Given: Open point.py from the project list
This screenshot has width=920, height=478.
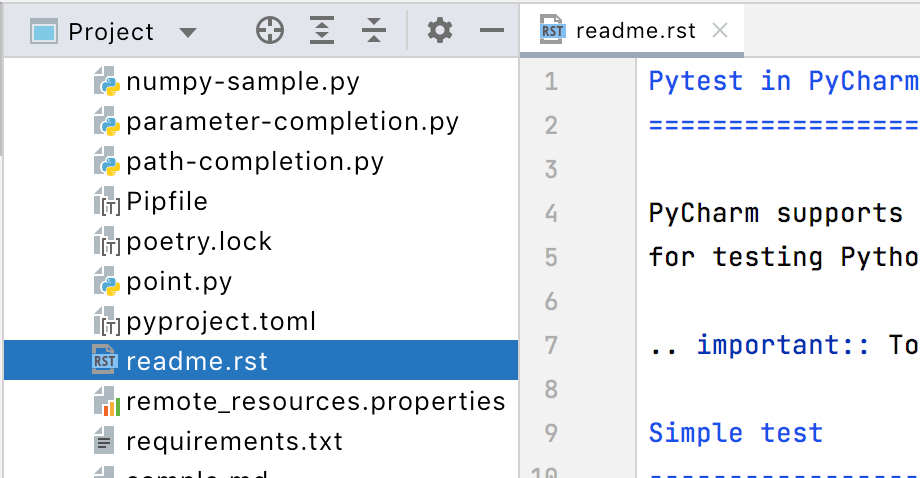Looking at the screenshot, I should point(178,281).
